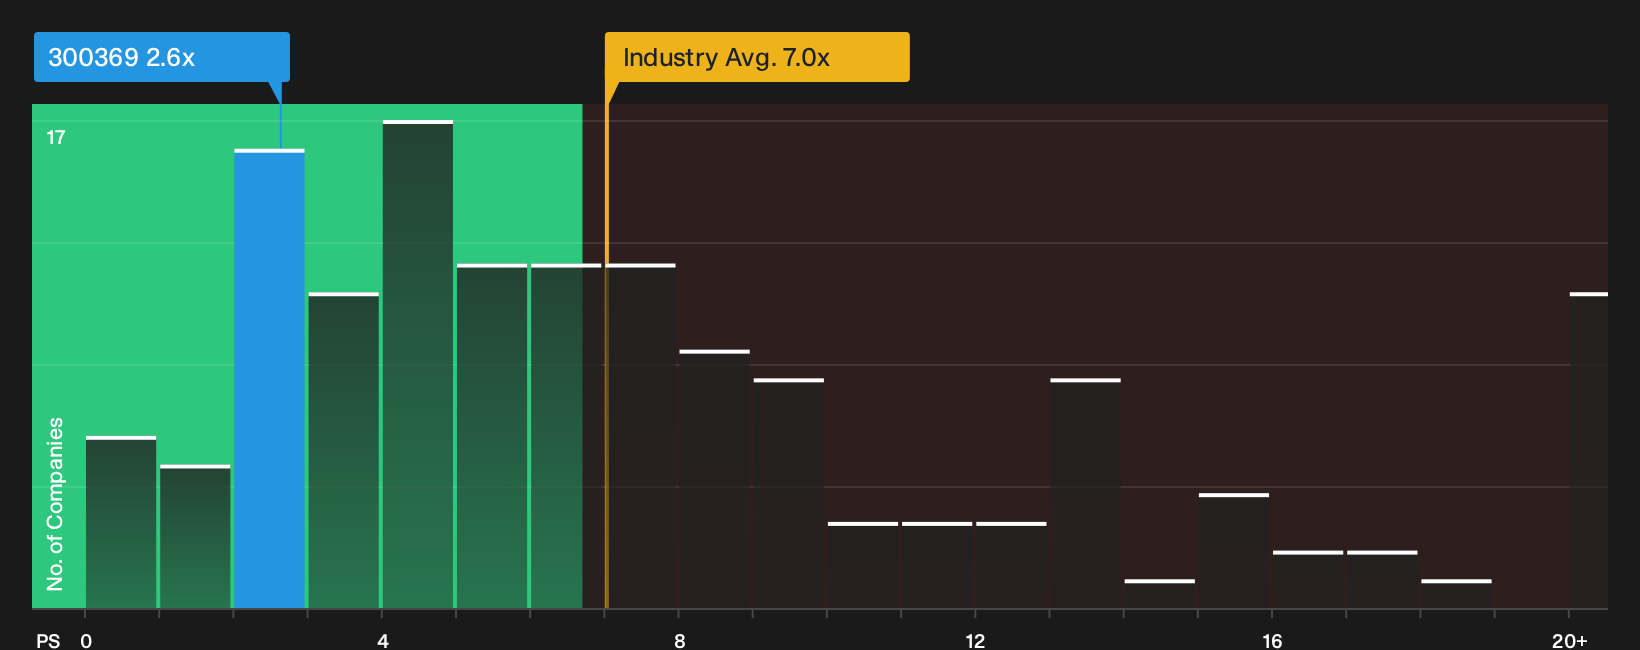Click the 20+ bar at the chart's right edge

click(x=1589, y=451)
